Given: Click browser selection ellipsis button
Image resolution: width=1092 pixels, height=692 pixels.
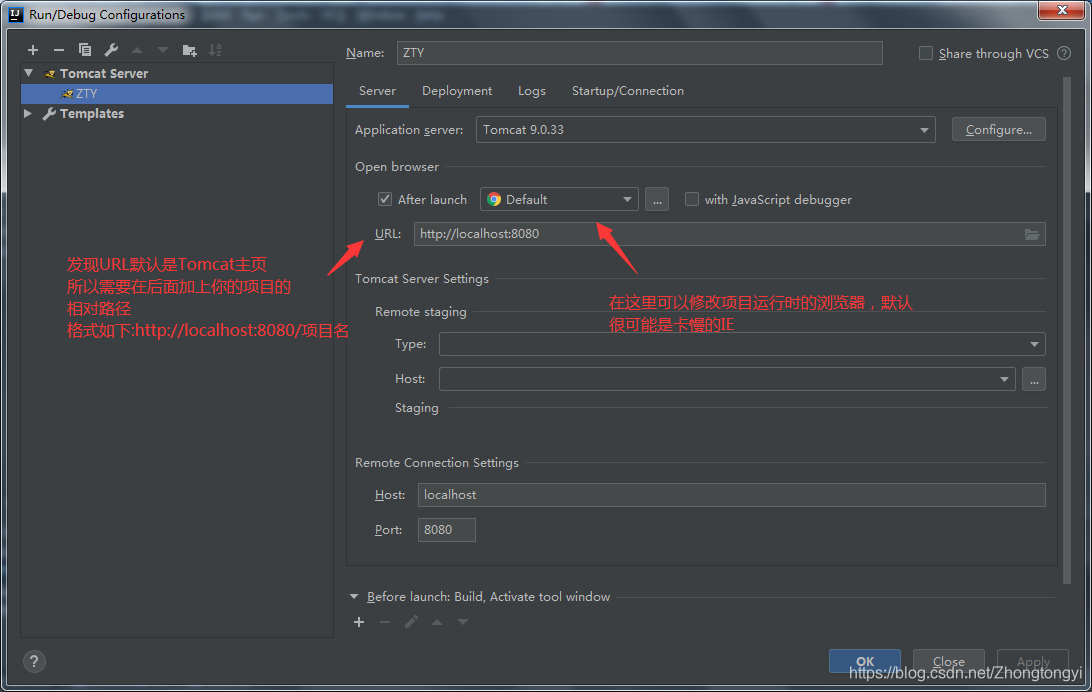Looking at the screenshot, I should click(x=657, y=199).
